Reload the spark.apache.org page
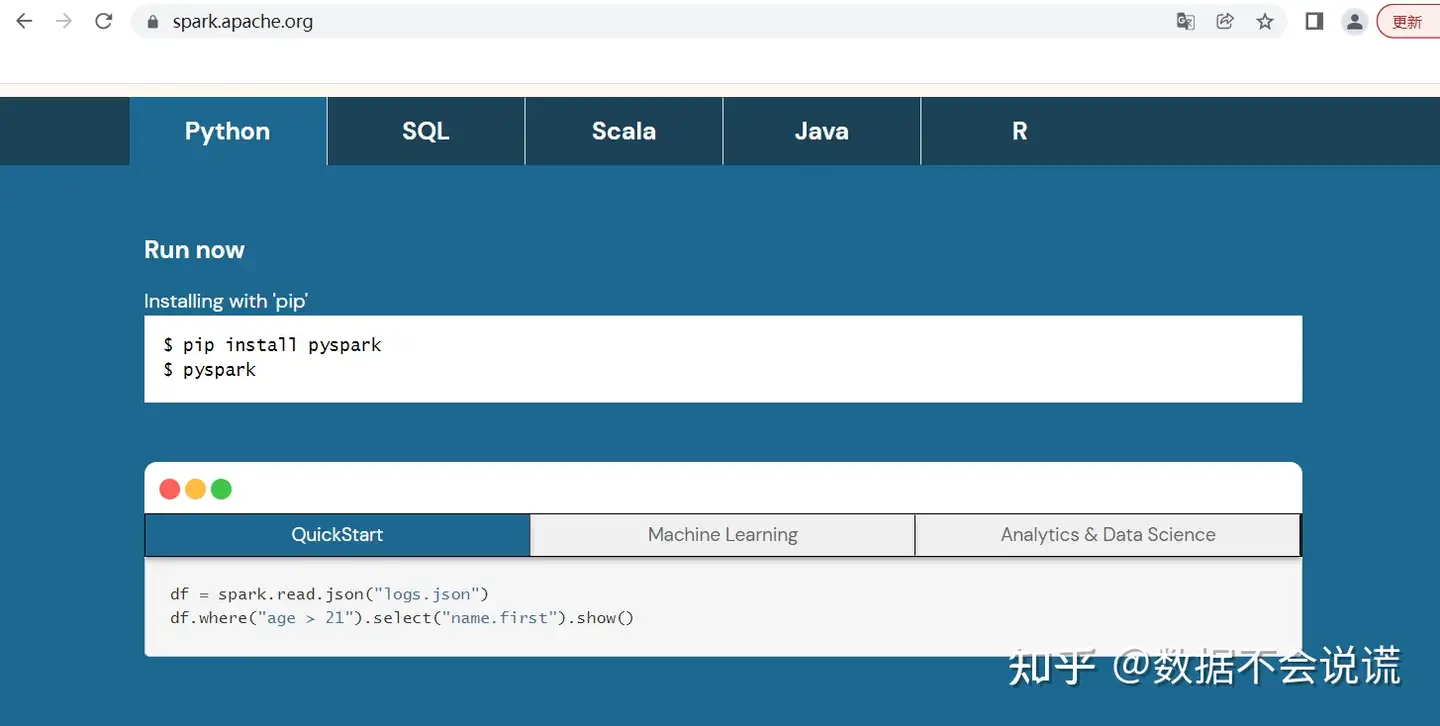 coord(104,21)
